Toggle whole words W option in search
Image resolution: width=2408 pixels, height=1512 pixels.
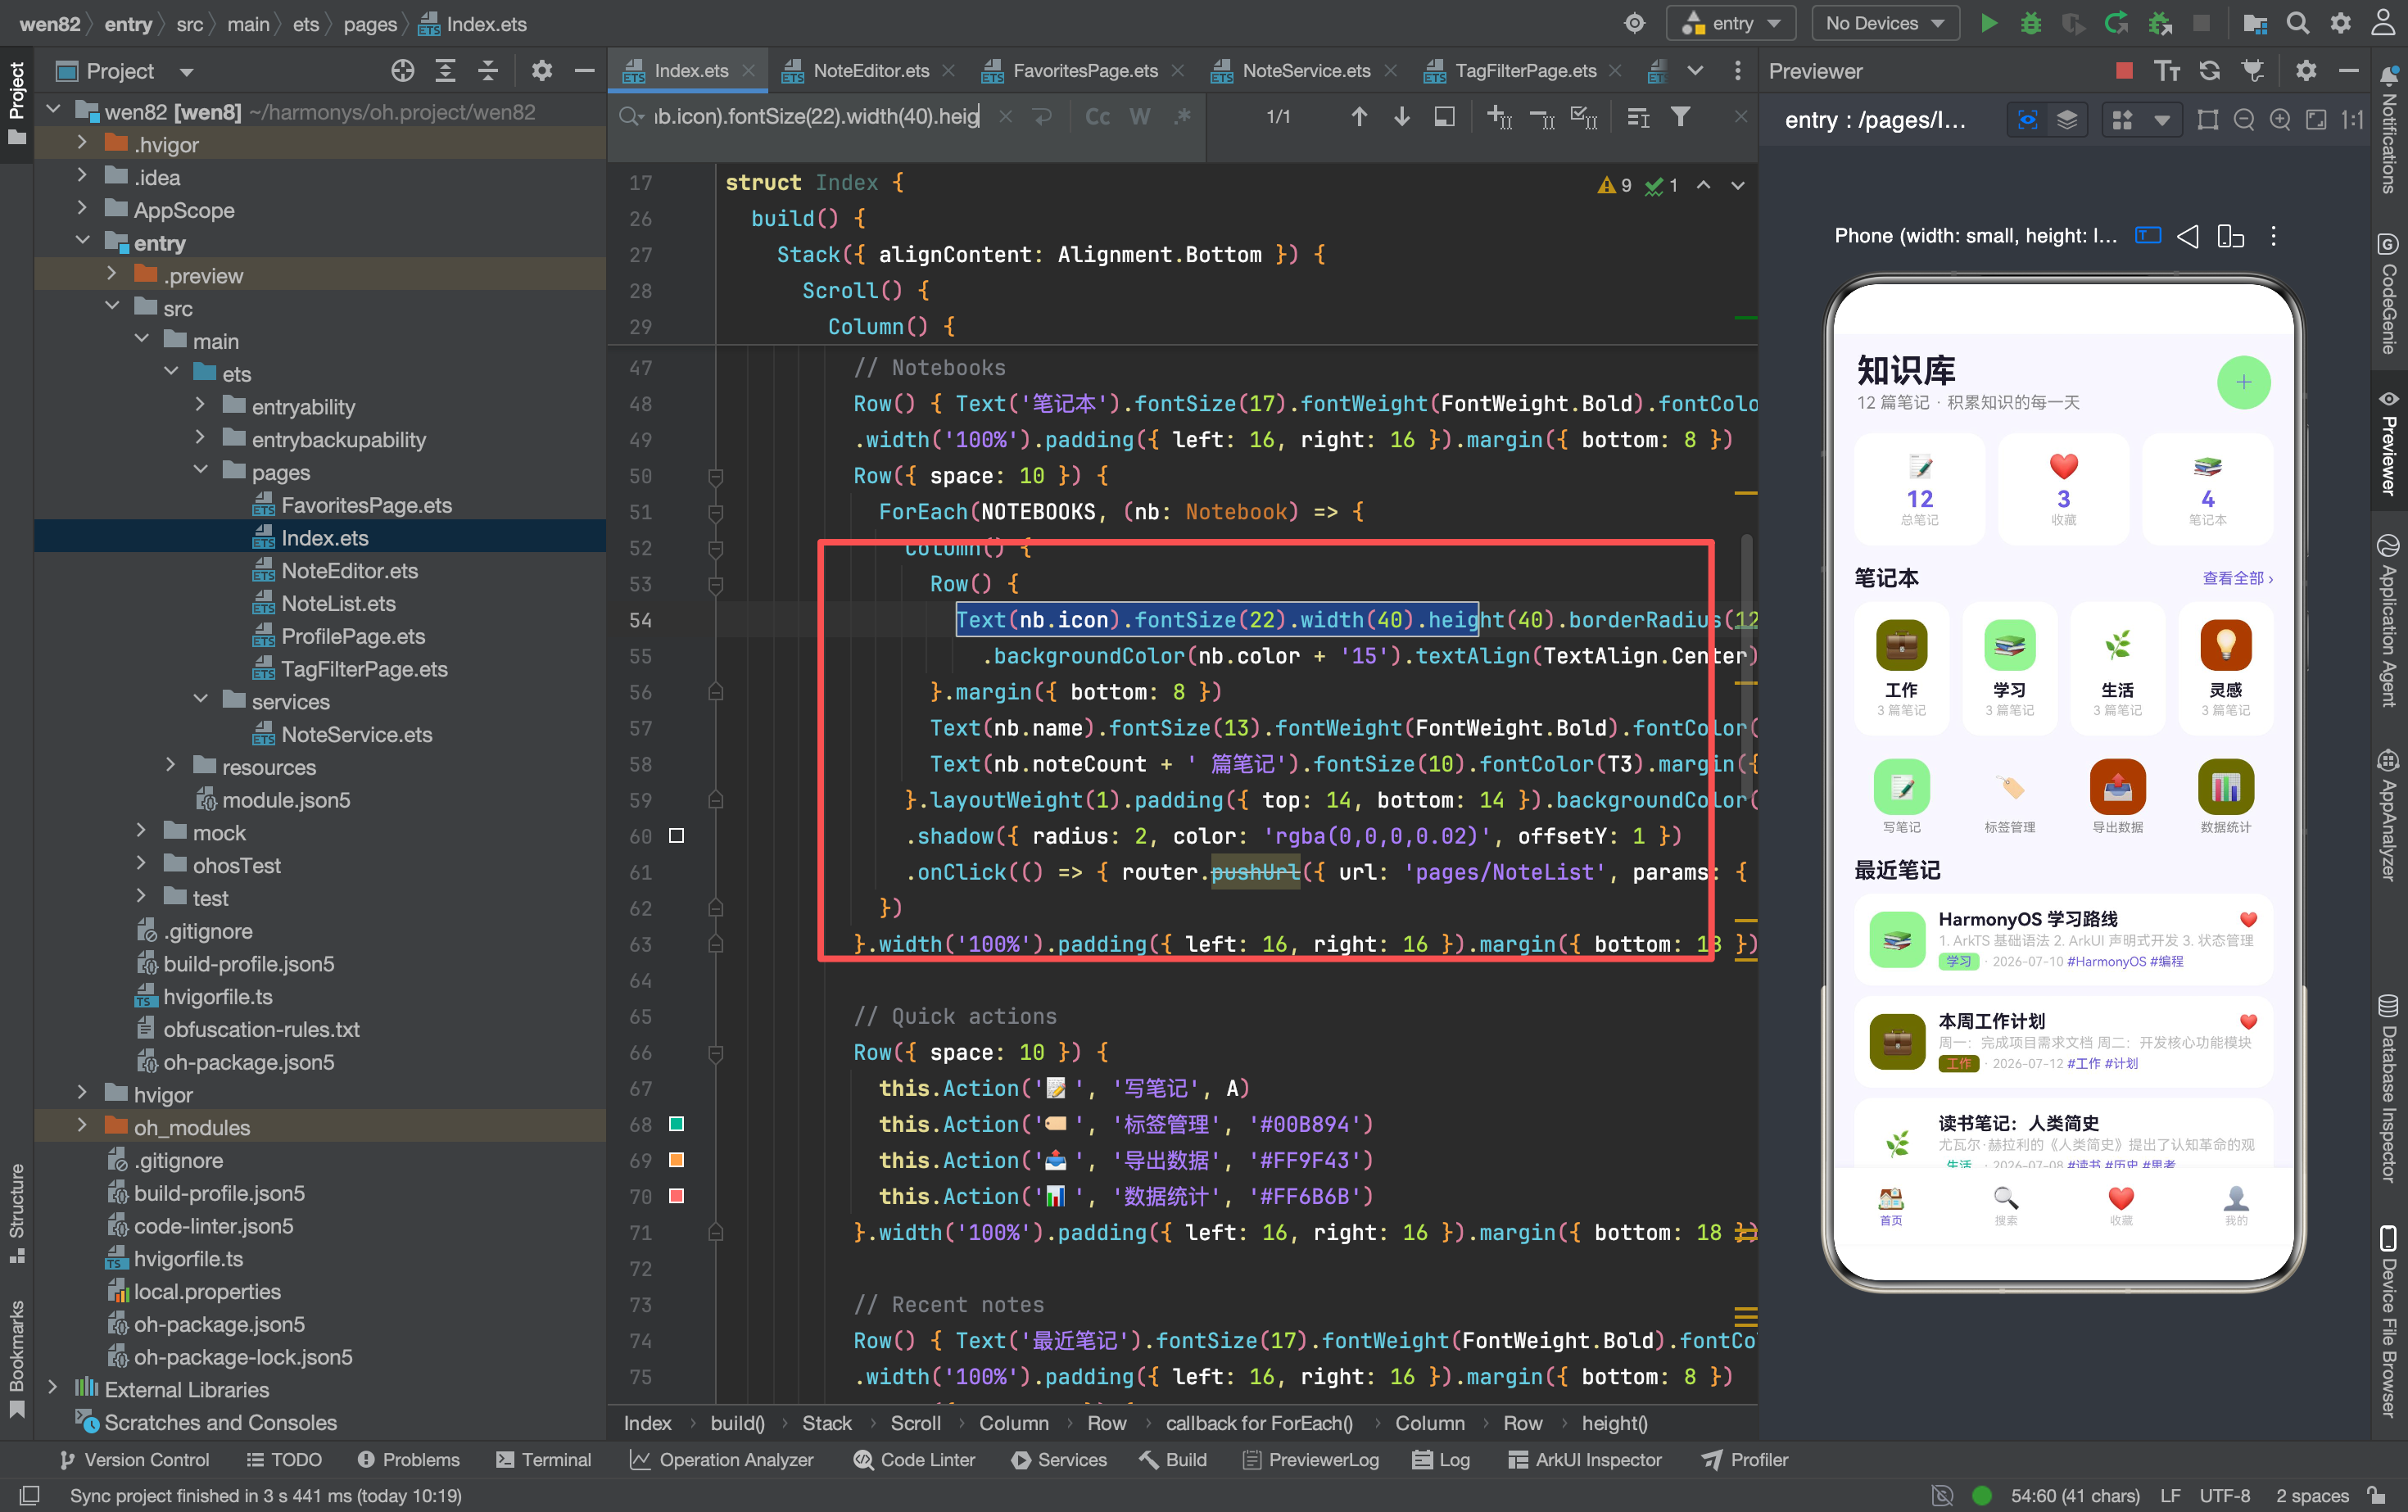coord(1140,117)
